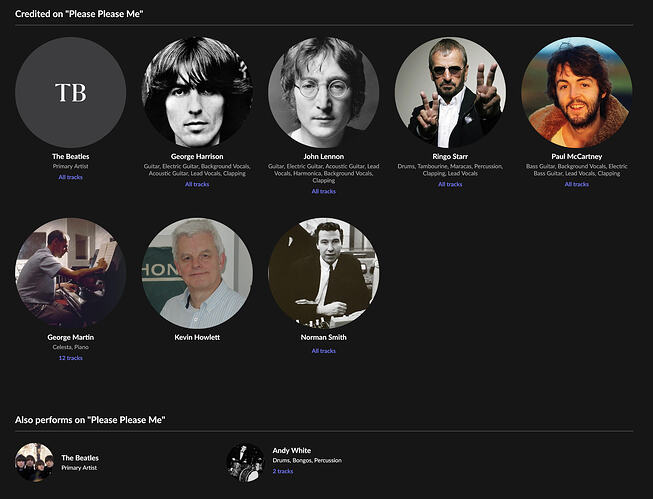Click Ringo Starr's portrait photo

pos(450,92)
